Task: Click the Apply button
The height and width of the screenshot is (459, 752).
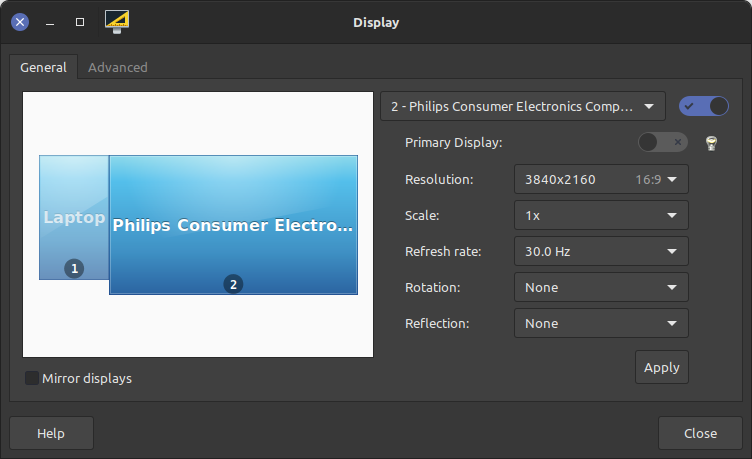Action: (x=662, y=367)
